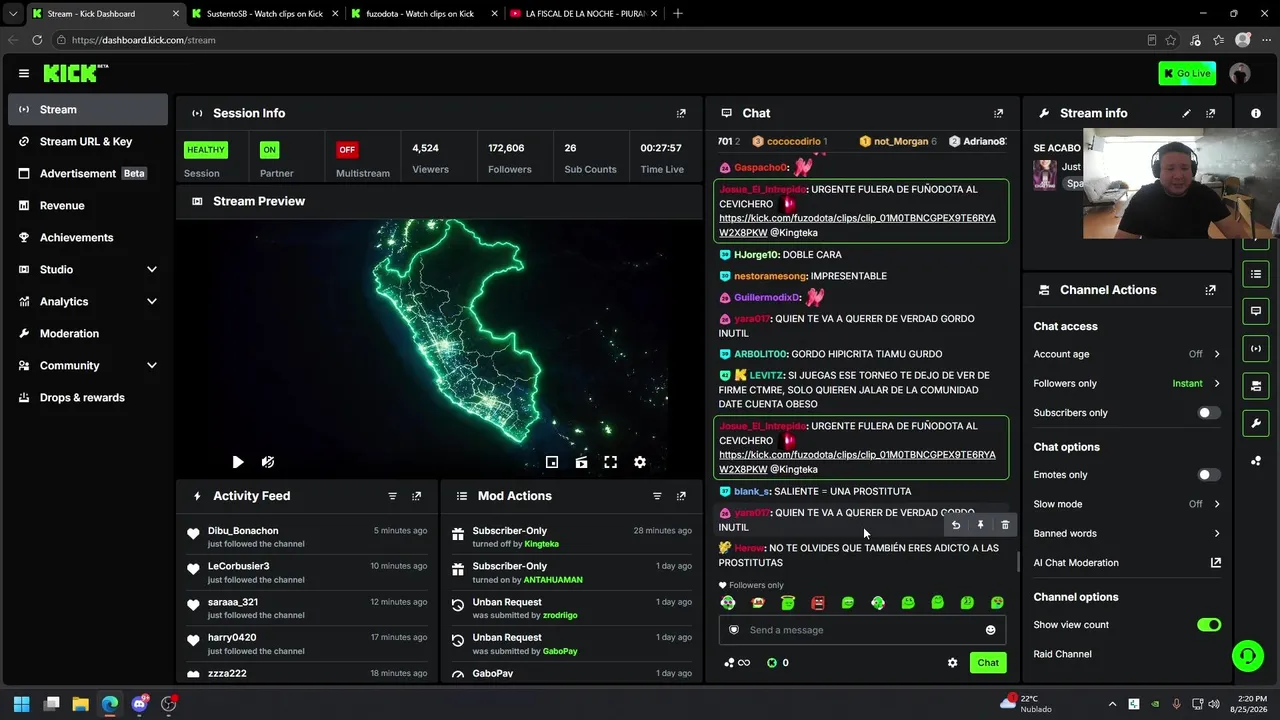The width and height of the screenshot is (1280, 720).
Task: Switch to SustentoSB clips browser tab
Action: click(264, 14)
